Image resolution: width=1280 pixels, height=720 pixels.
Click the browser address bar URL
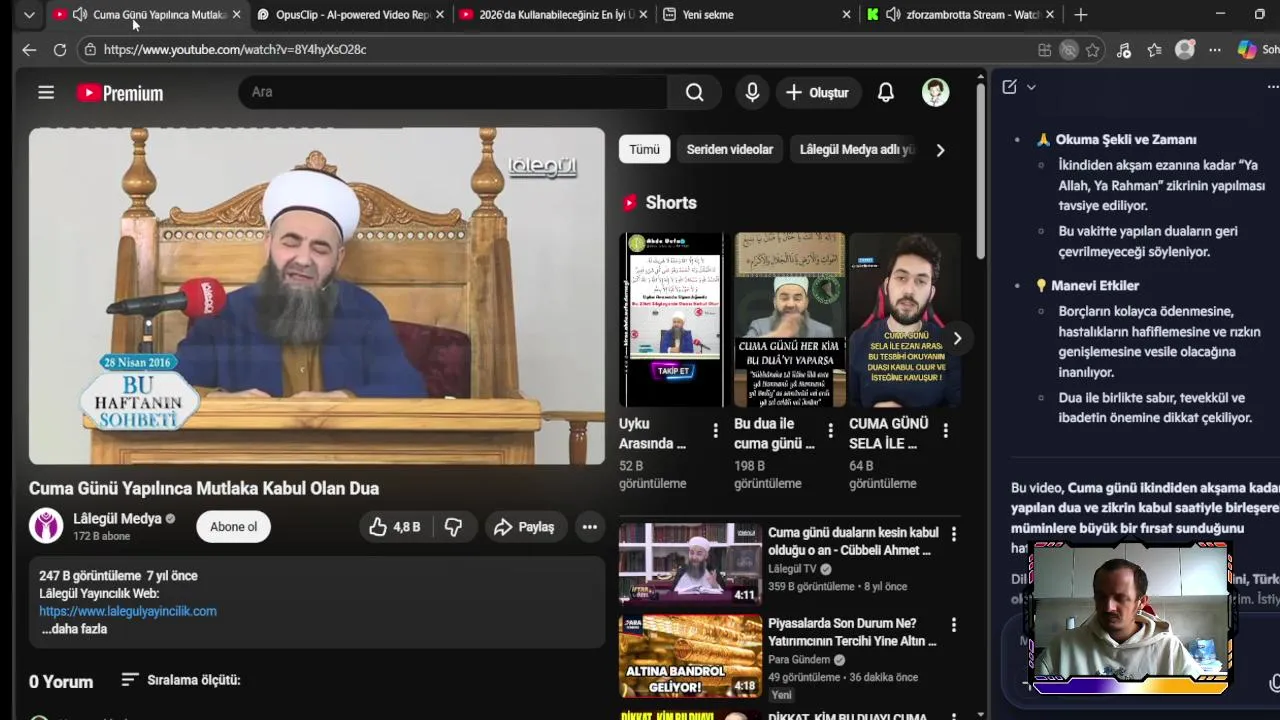pyautogui.click(x=235, y=50)
